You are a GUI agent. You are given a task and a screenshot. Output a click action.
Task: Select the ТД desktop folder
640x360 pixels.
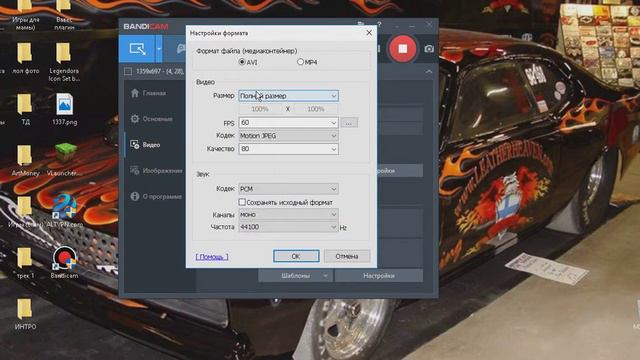click(25, 109)
